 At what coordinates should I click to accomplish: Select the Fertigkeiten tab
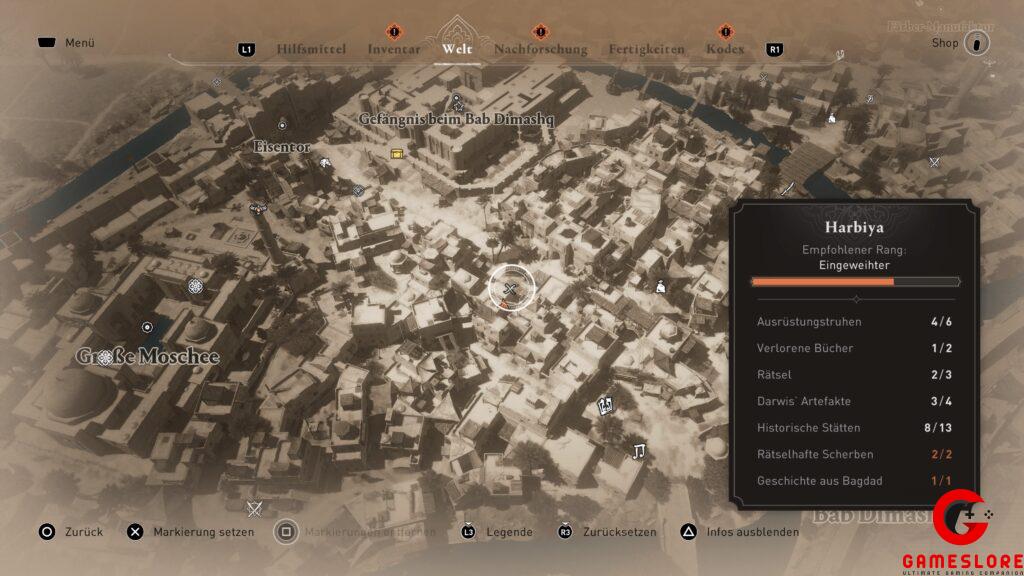coord(647,49)
